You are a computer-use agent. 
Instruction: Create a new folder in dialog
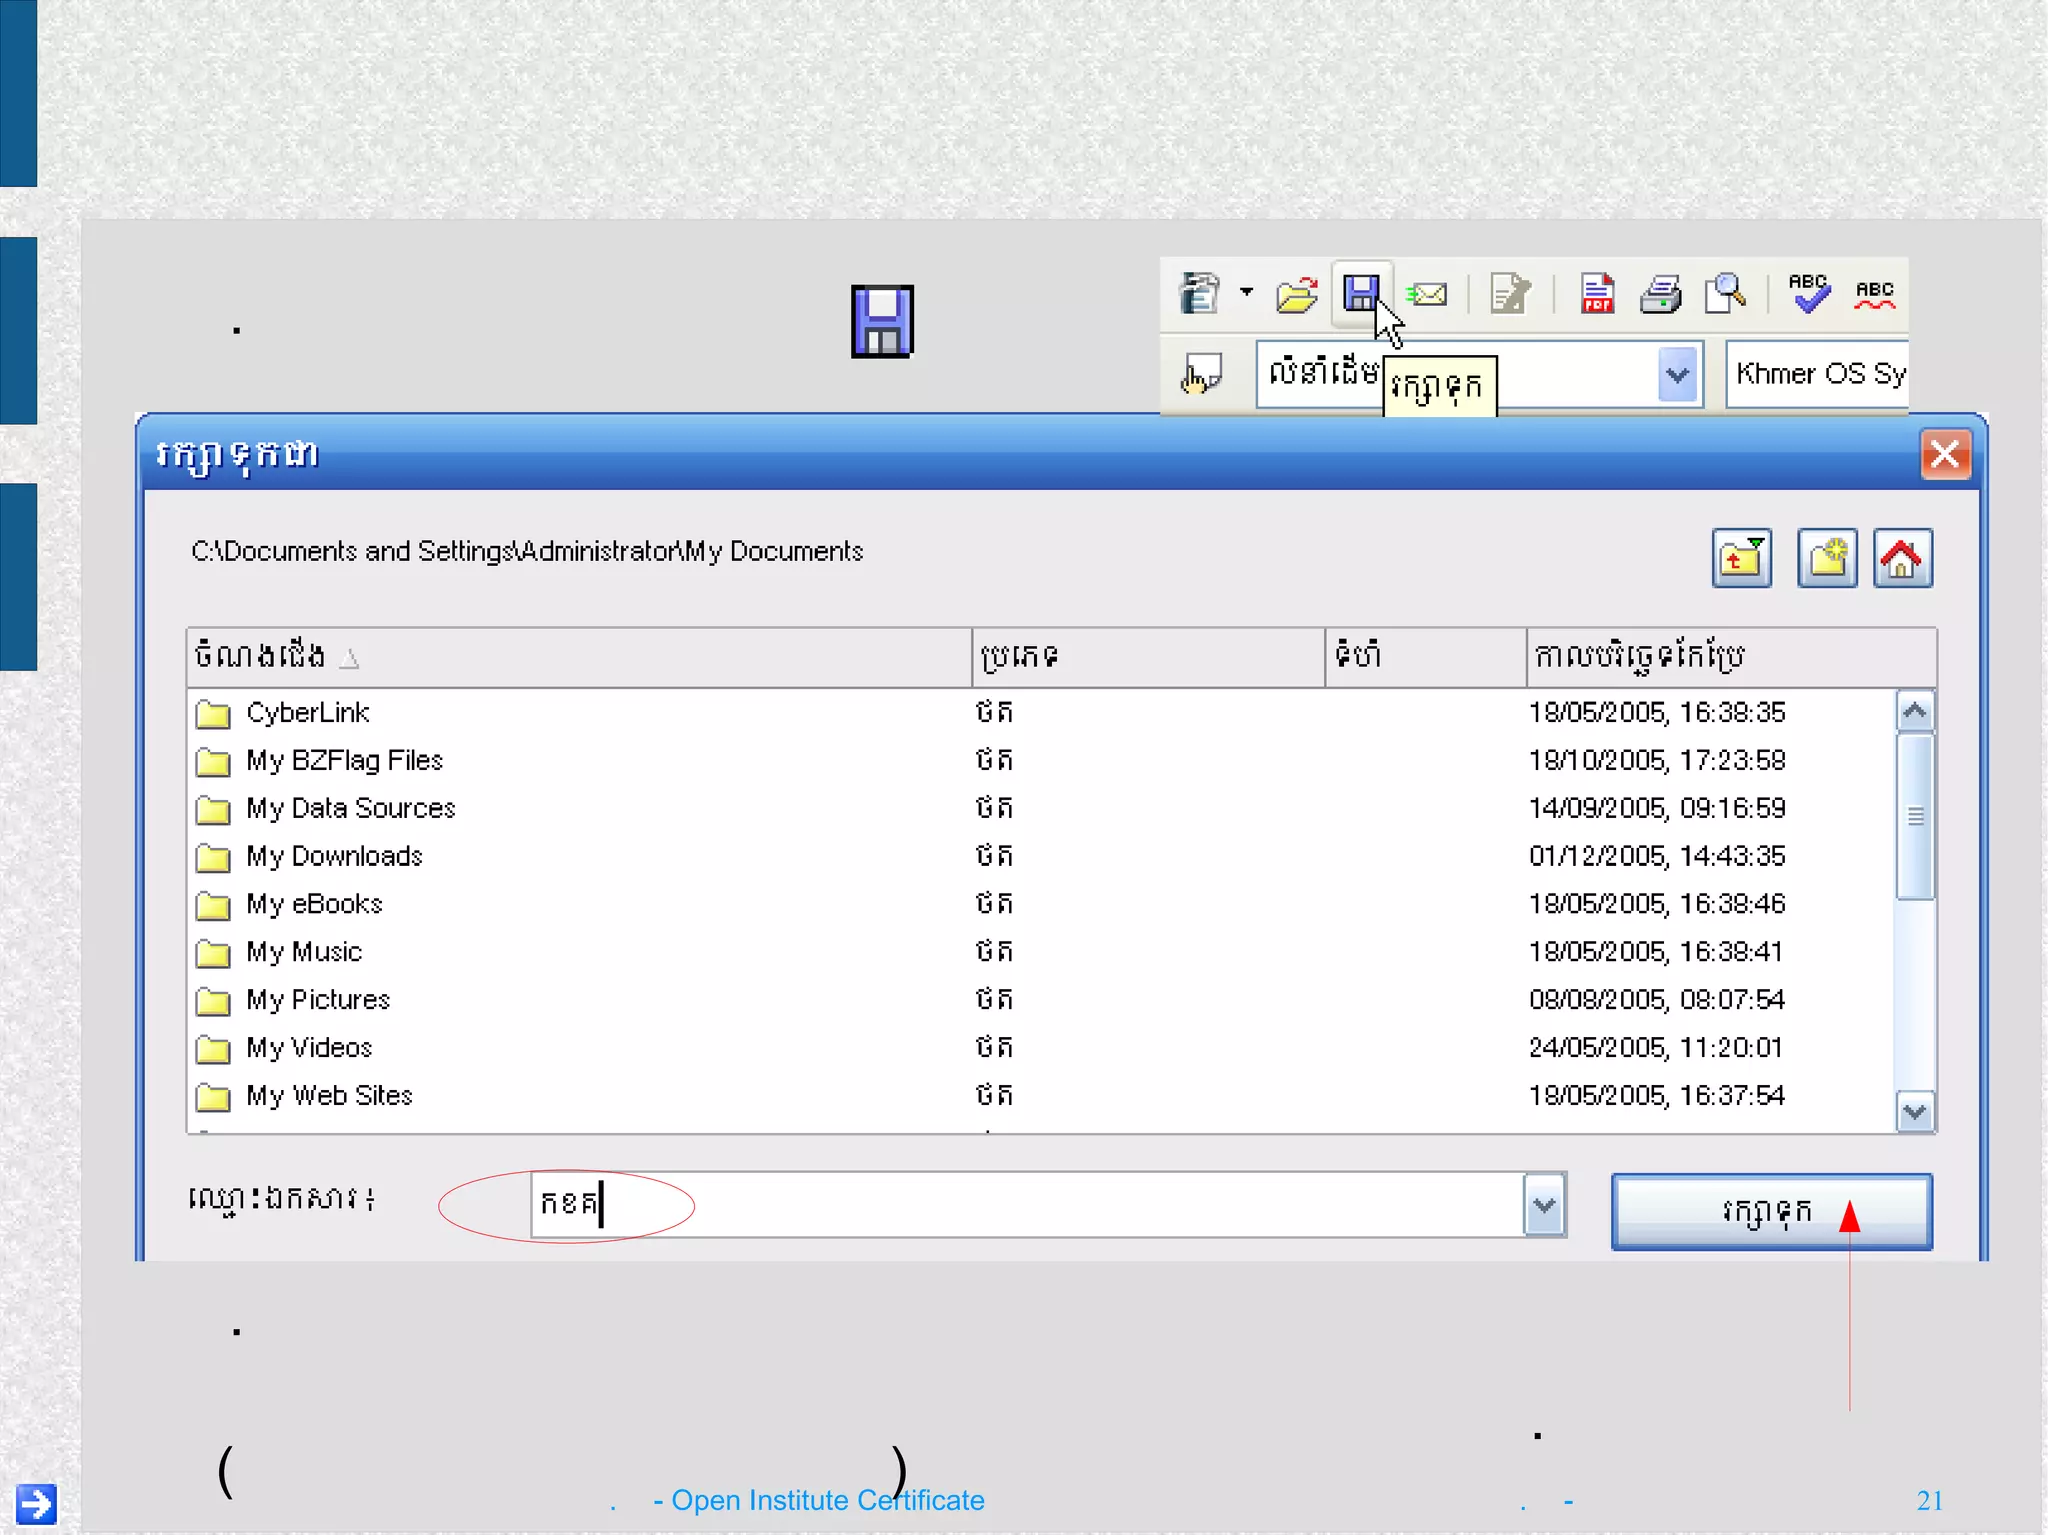point(1827,558)
